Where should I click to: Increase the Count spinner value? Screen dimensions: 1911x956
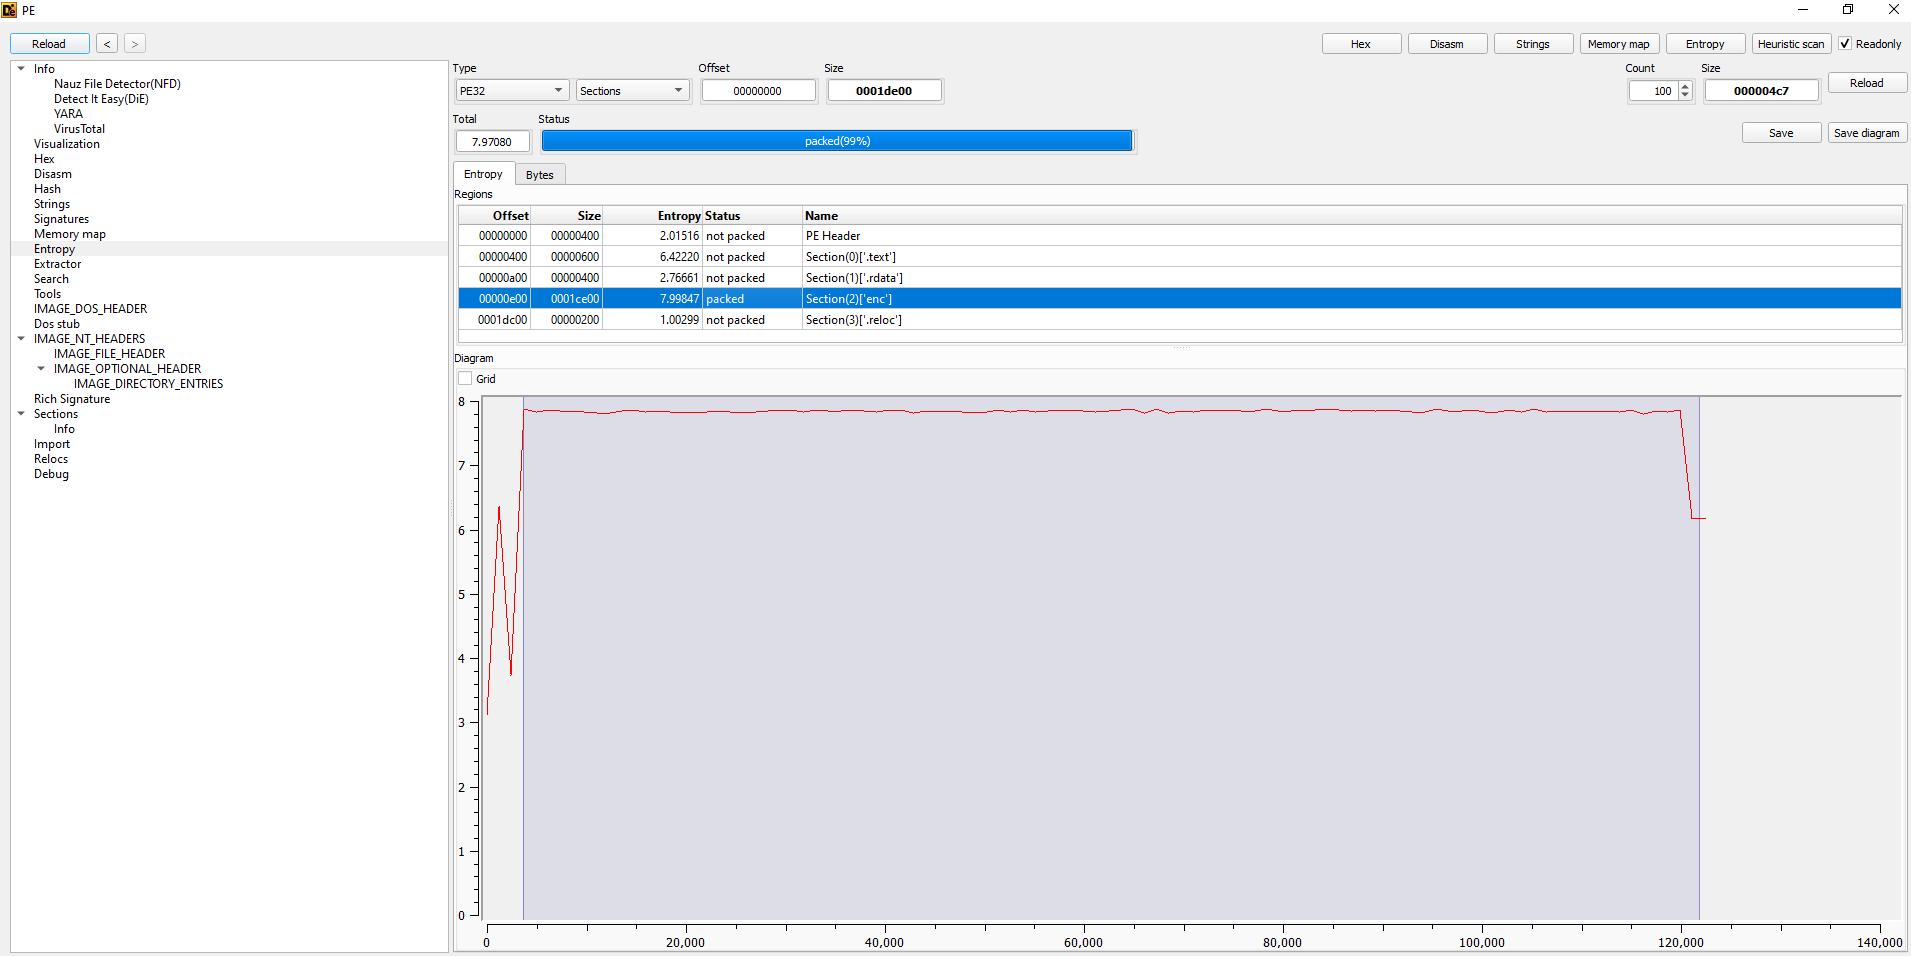pos(1685,87)
